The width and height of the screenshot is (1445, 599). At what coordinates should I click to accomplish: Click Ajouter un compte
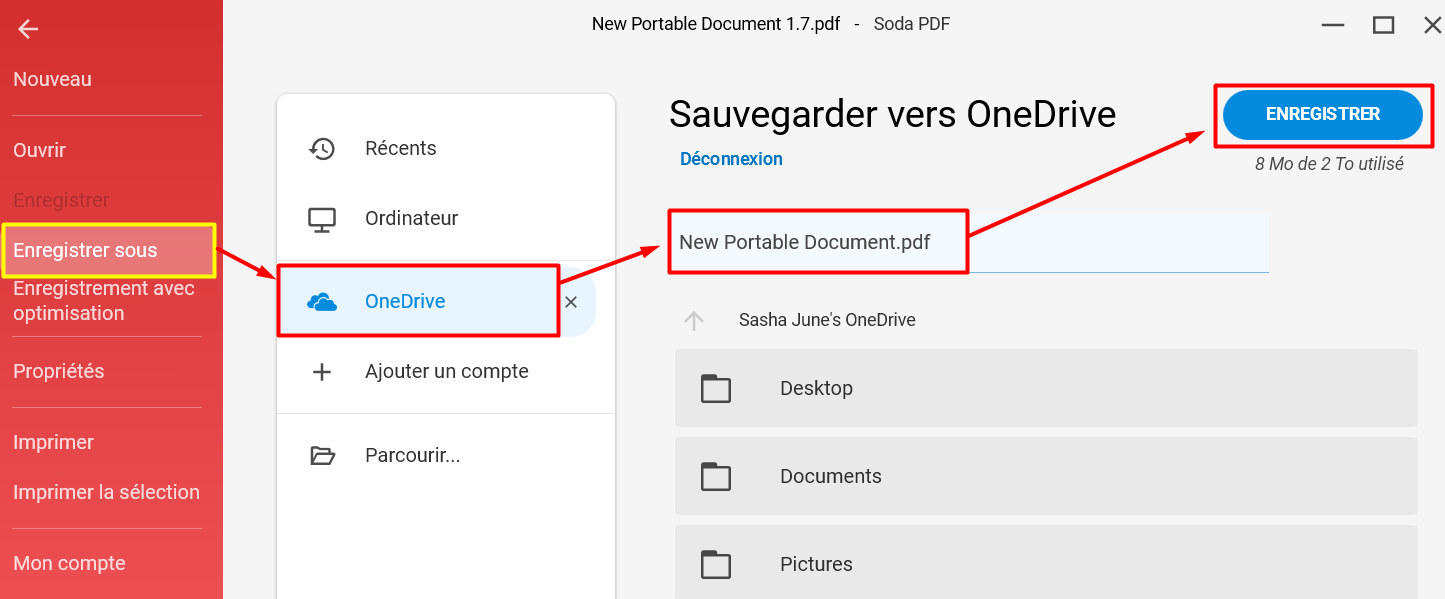click(446, 371)
